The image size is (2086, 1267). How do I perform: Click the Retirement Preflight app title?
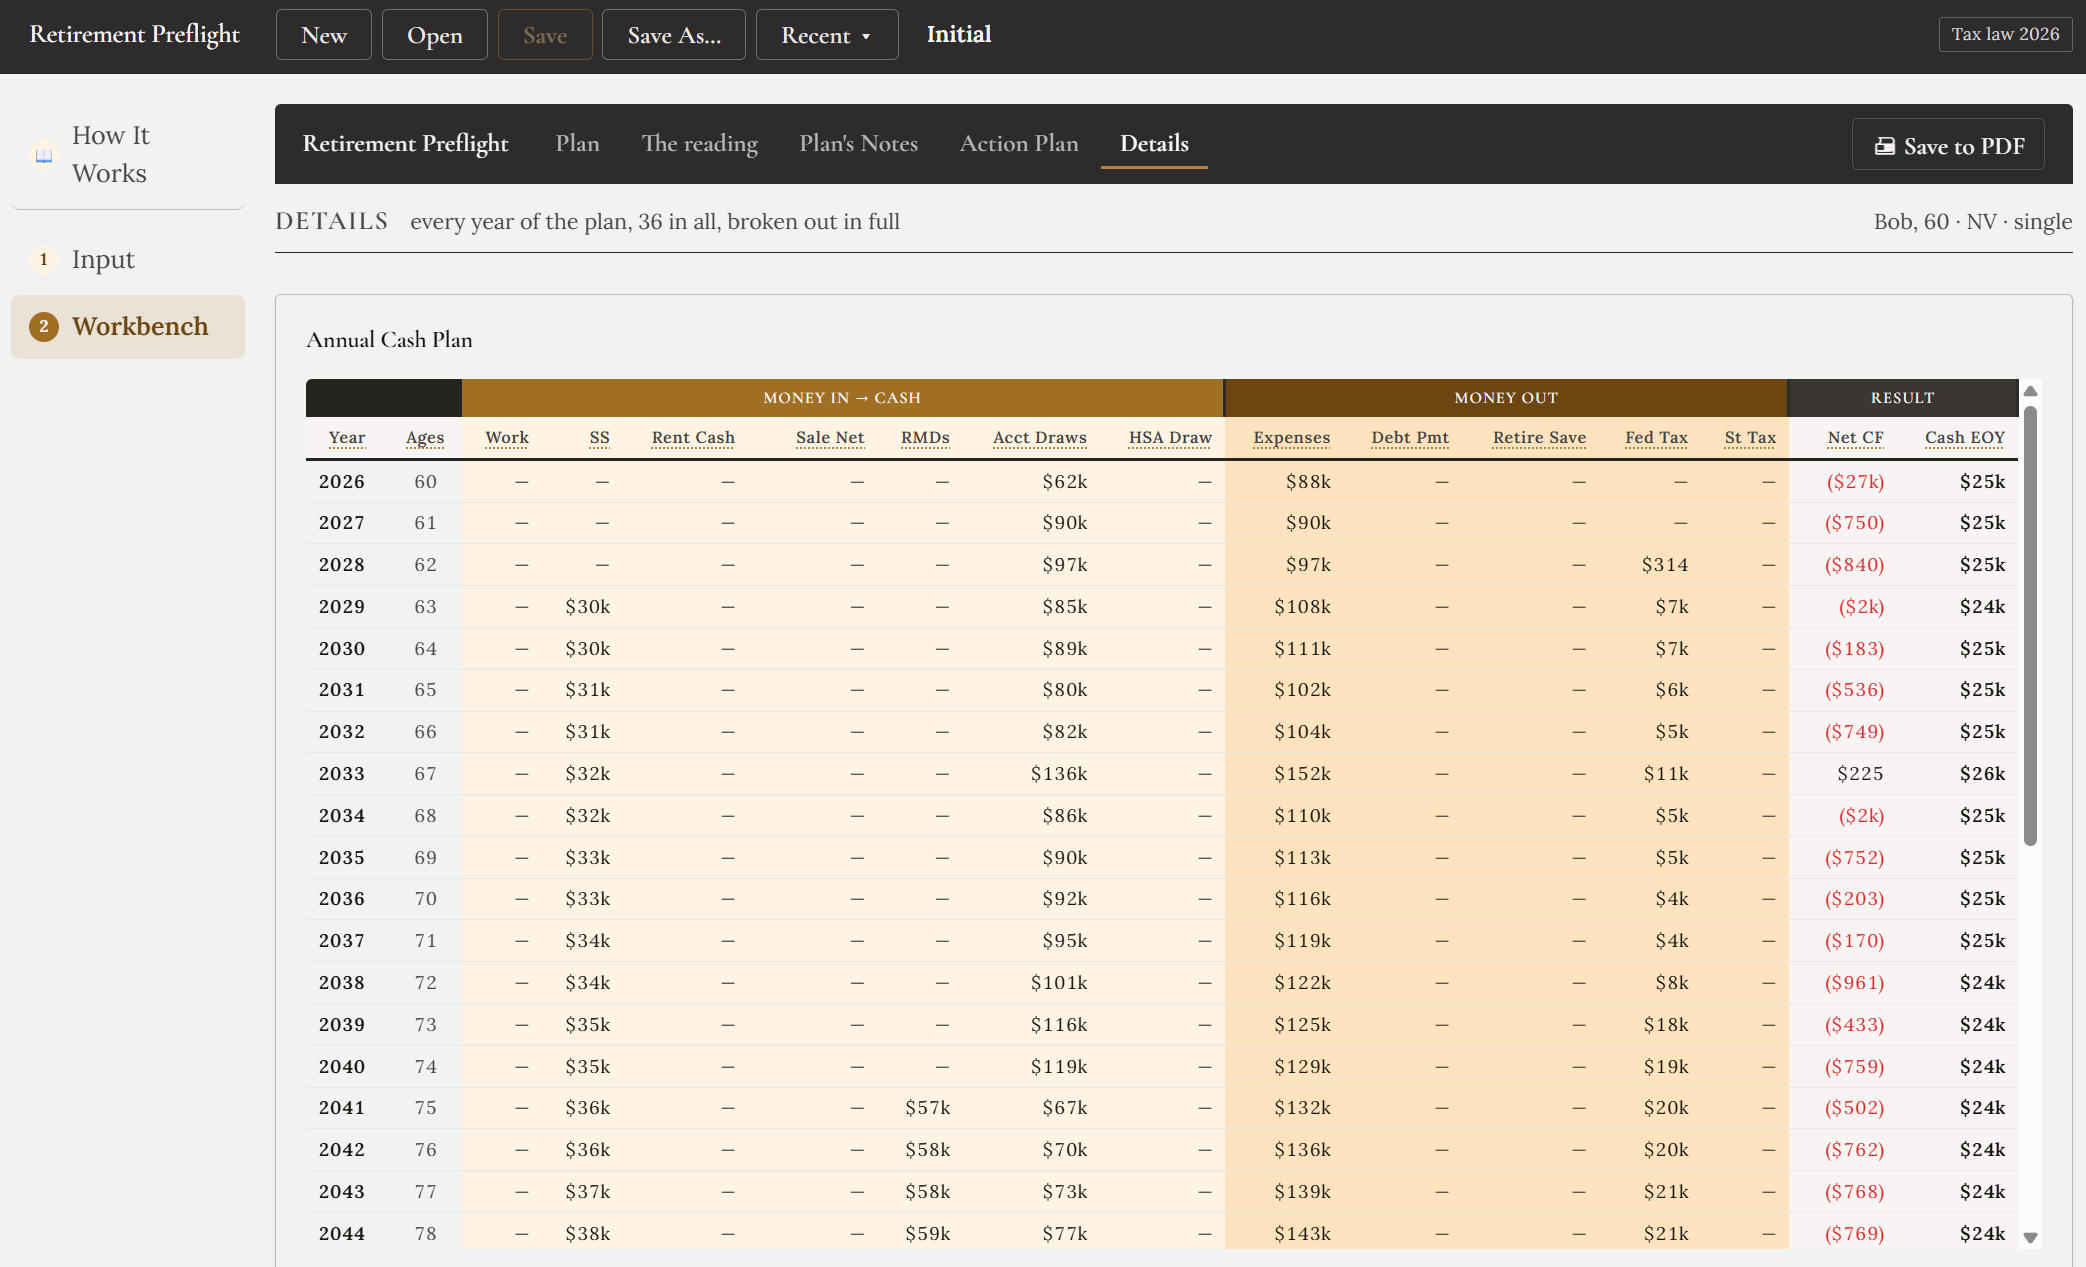135,34
